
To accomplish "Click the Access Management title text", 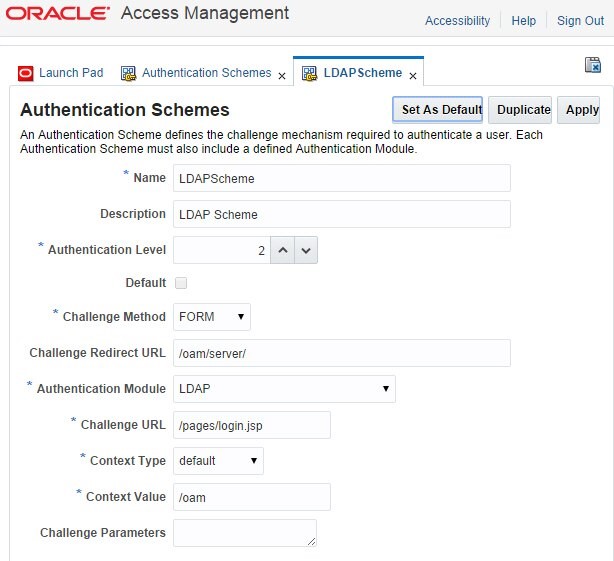I will (205, 13).
